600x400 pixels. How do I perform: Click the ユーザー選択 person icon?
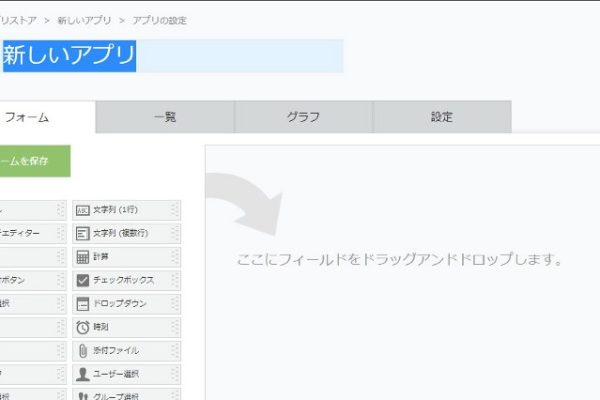[83, 374]
